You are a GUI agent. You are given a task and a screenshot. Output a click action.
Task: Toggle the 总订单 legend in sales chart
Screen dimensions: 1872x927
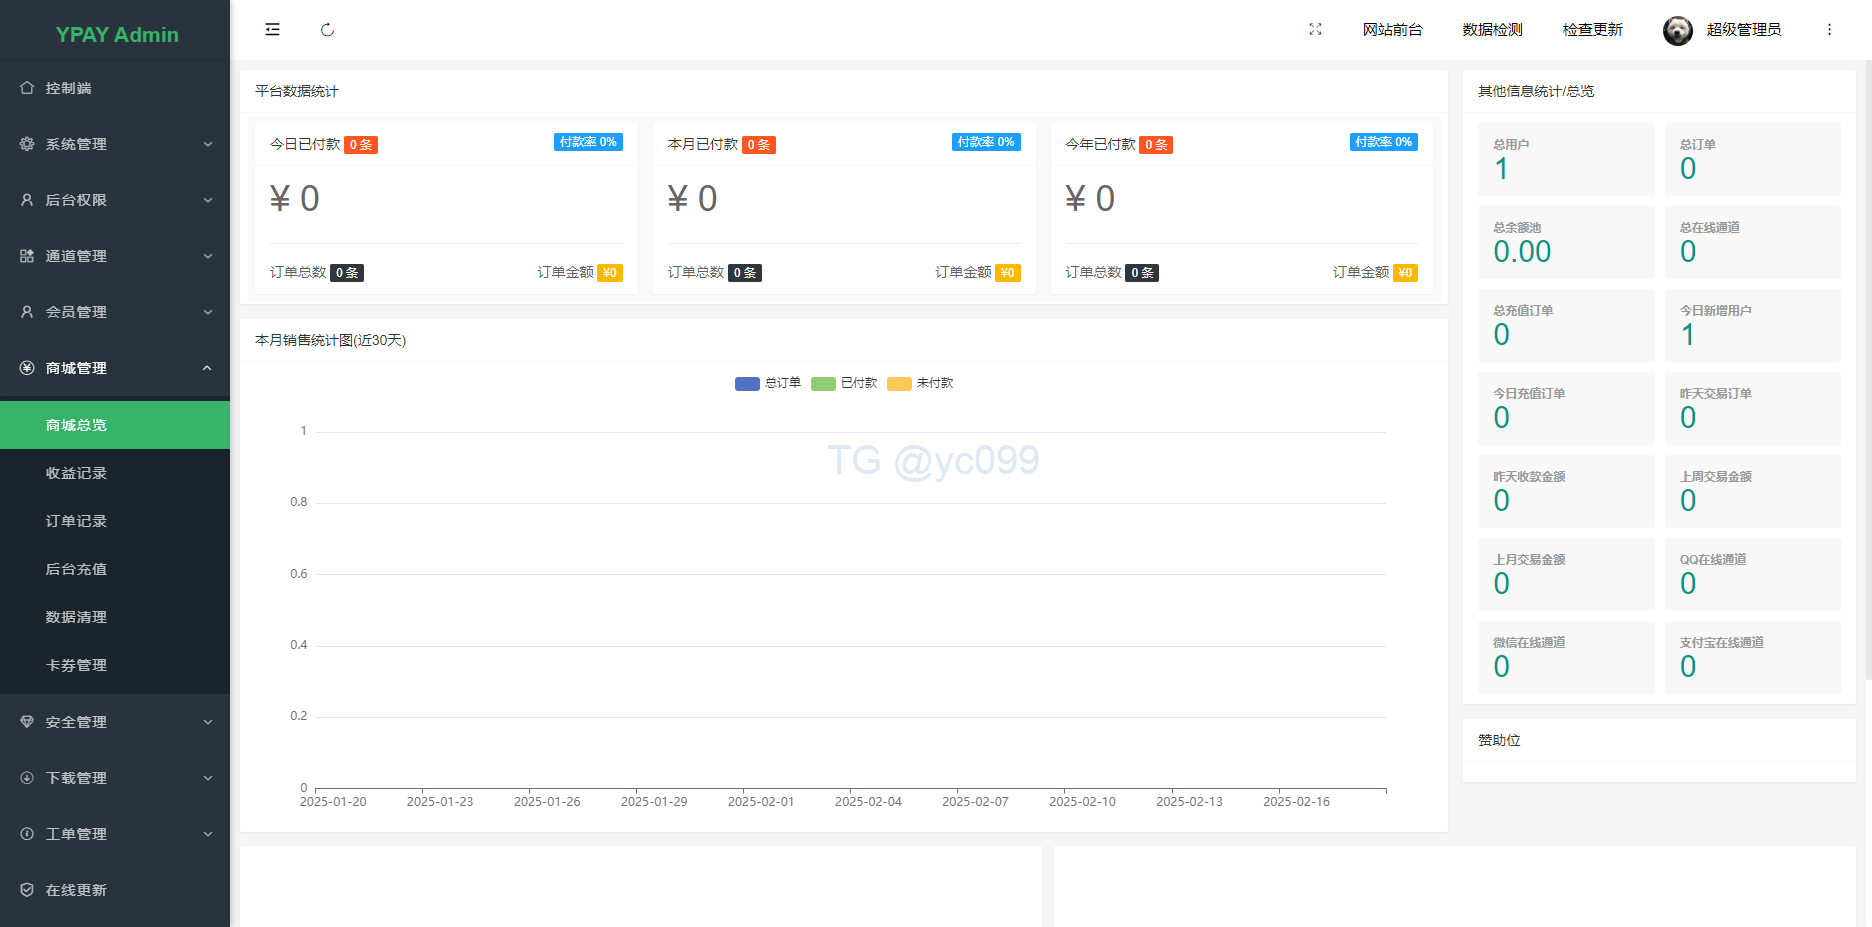click(x=767, y=383)
